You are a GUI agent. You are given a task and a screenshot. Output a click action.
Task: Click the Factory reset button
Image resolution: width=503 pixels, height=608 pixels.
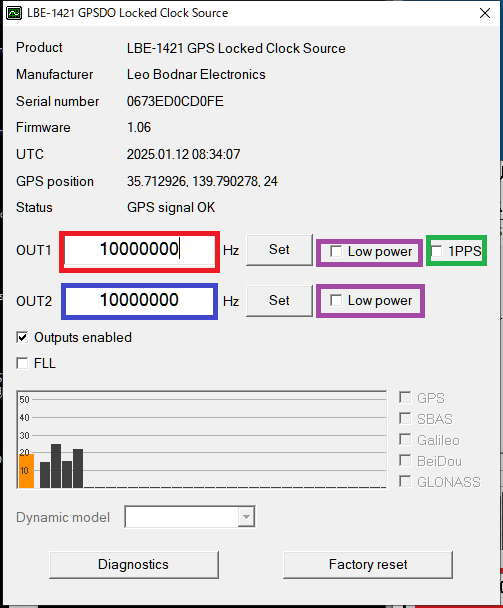(368, 565)
